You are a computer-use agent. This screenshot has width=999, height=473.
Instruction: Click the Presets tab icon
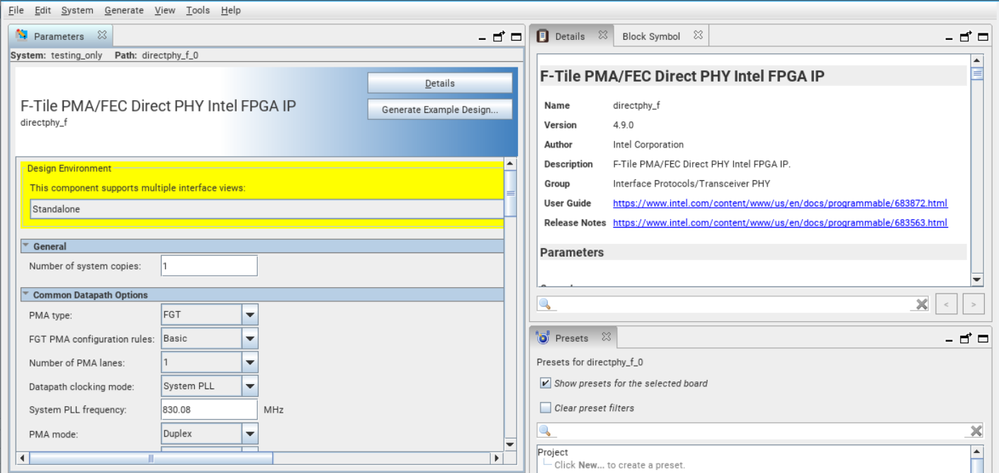(543, 337)
